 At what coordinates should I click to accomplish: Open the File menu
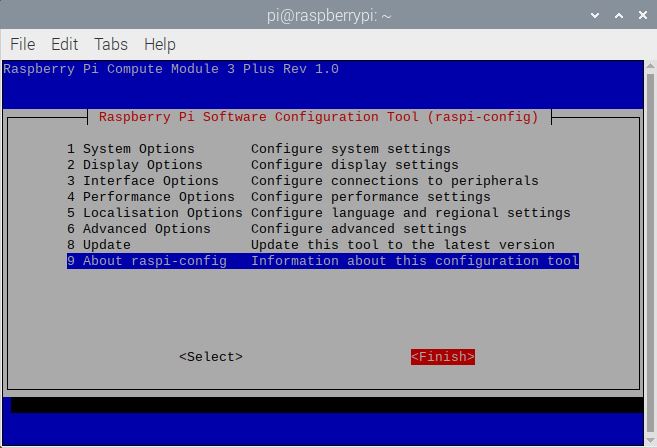pos(23,44)
